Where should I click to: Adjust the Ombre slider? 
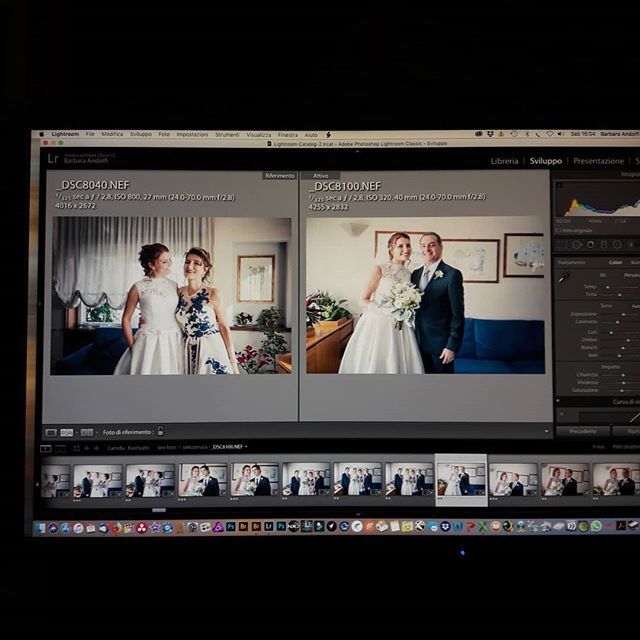(x=628, y=340)
